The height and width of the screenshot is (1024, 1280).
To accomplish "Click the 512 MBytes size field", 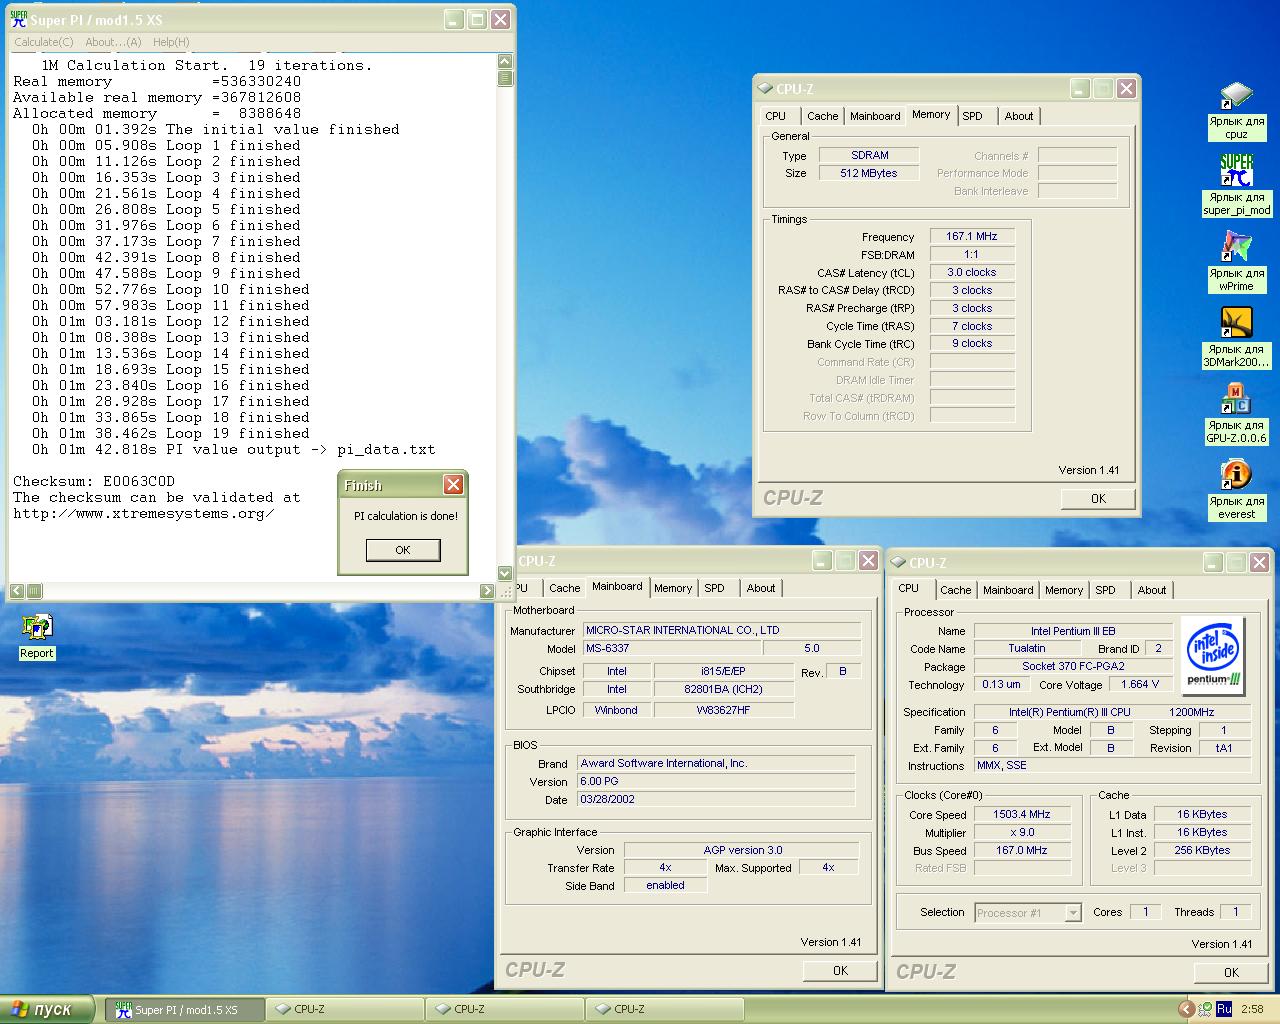I will point(870,173).
